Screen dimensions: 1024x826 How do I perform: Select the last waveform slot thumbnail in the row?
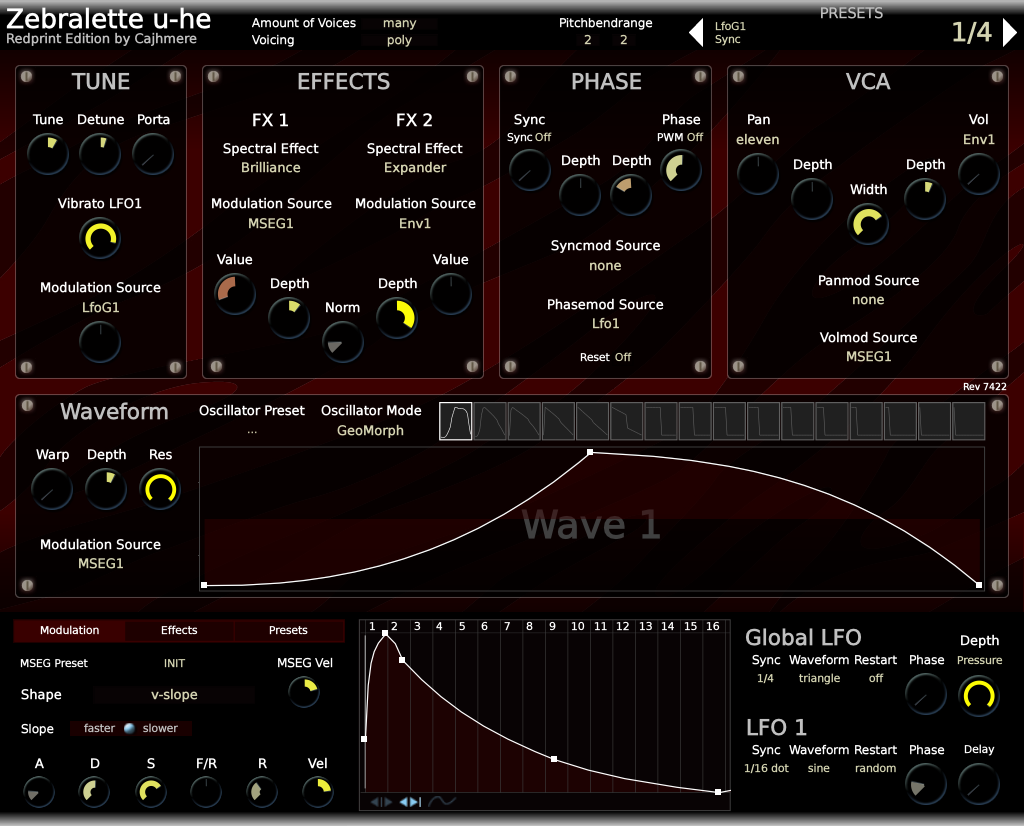click(x=968, y=421)
